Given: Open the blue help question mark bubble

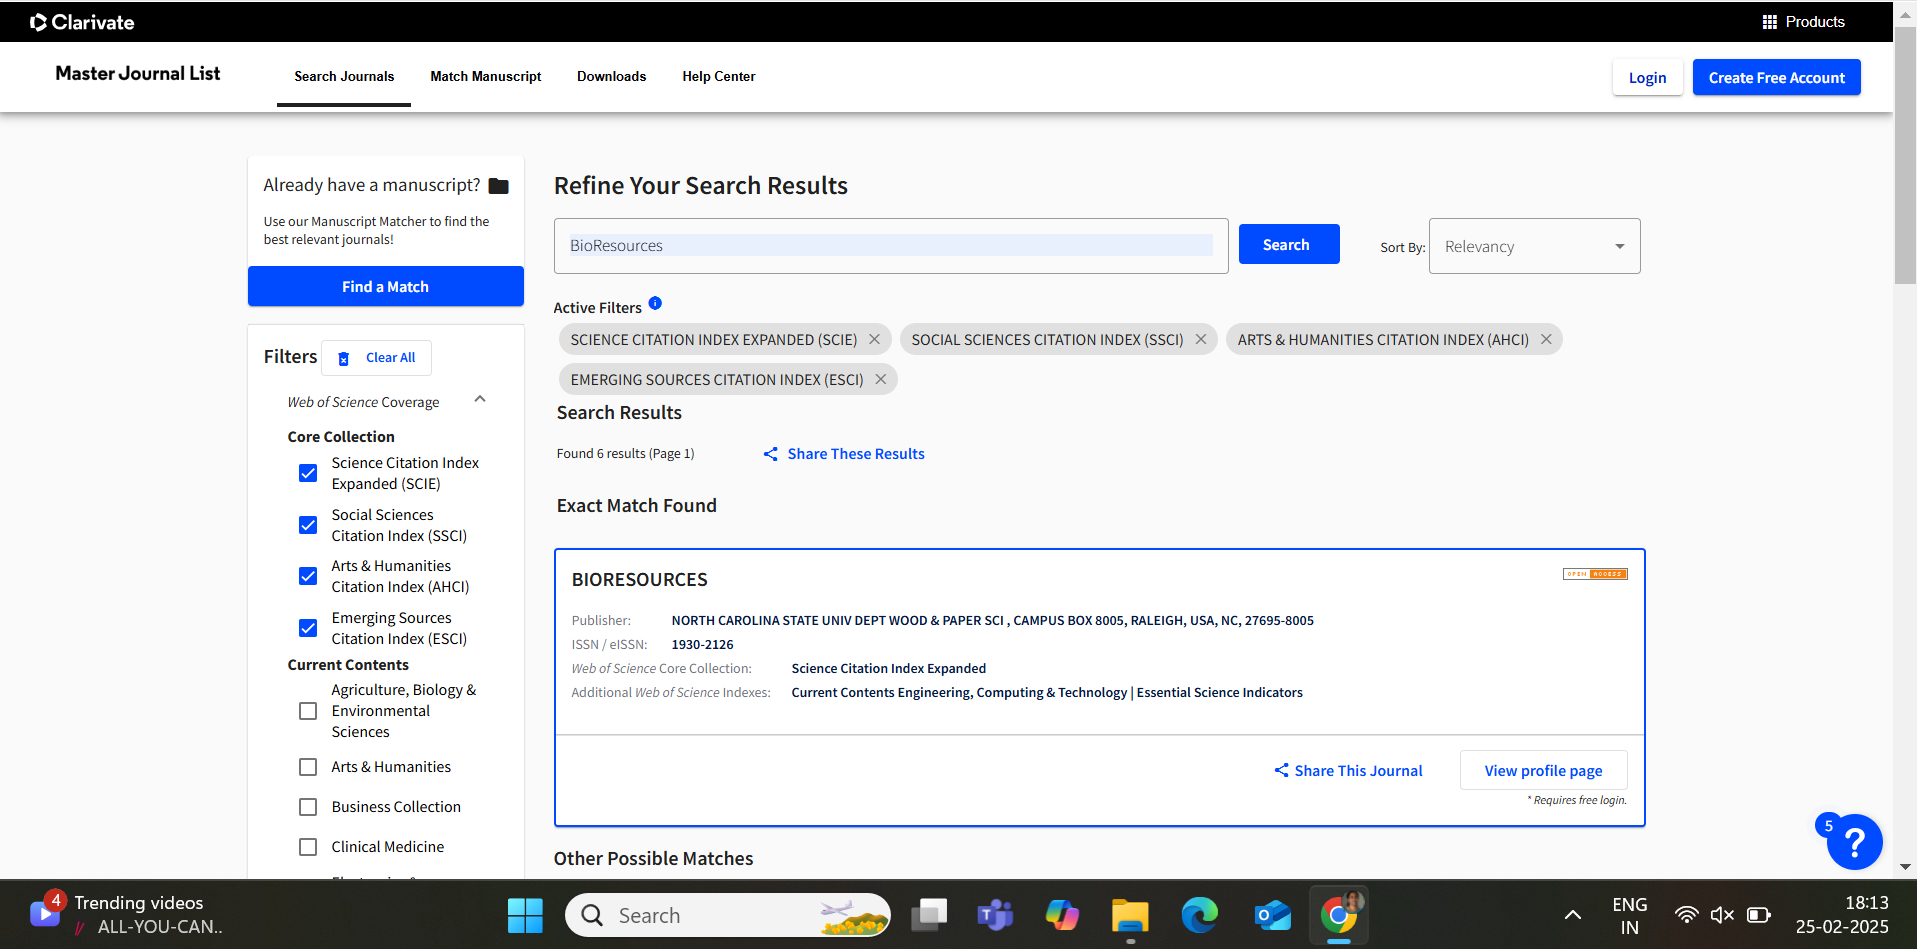Looking at the screenshot, I should 1853,842.
